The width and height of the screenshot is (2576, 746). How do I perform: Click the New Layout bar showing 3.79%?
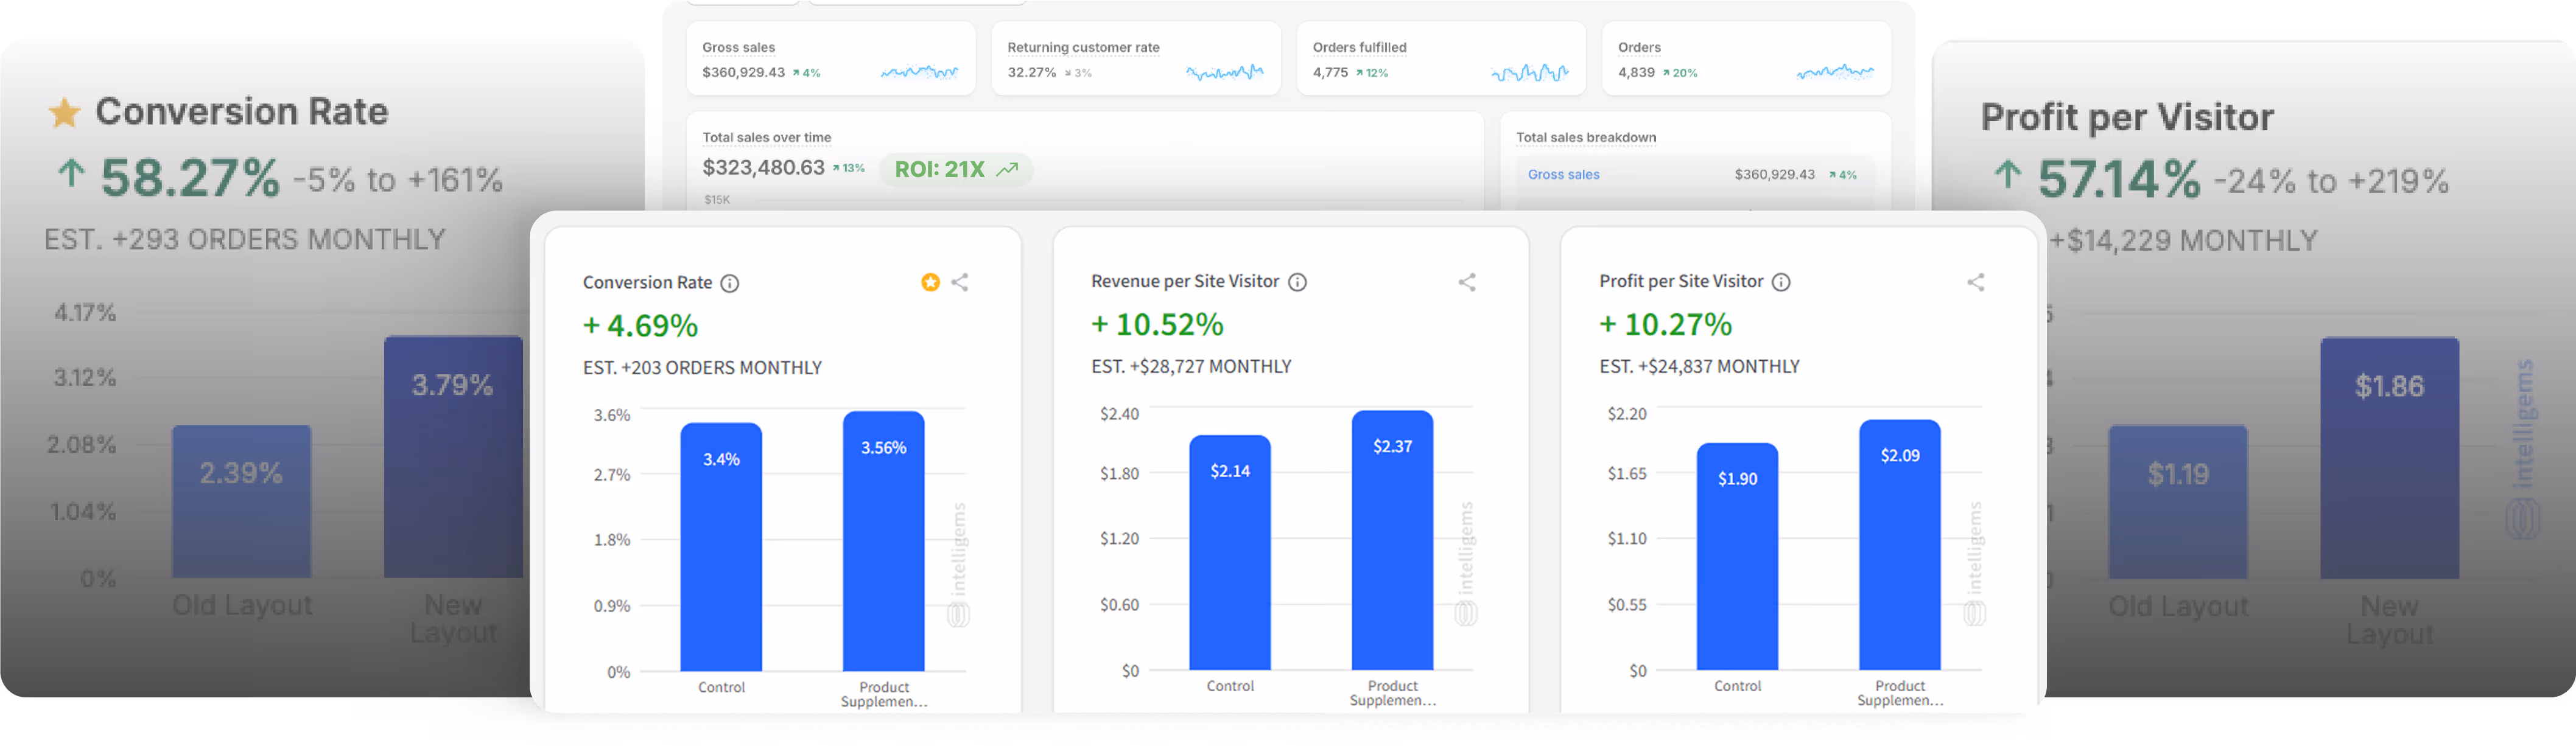[x=453, y=457]
